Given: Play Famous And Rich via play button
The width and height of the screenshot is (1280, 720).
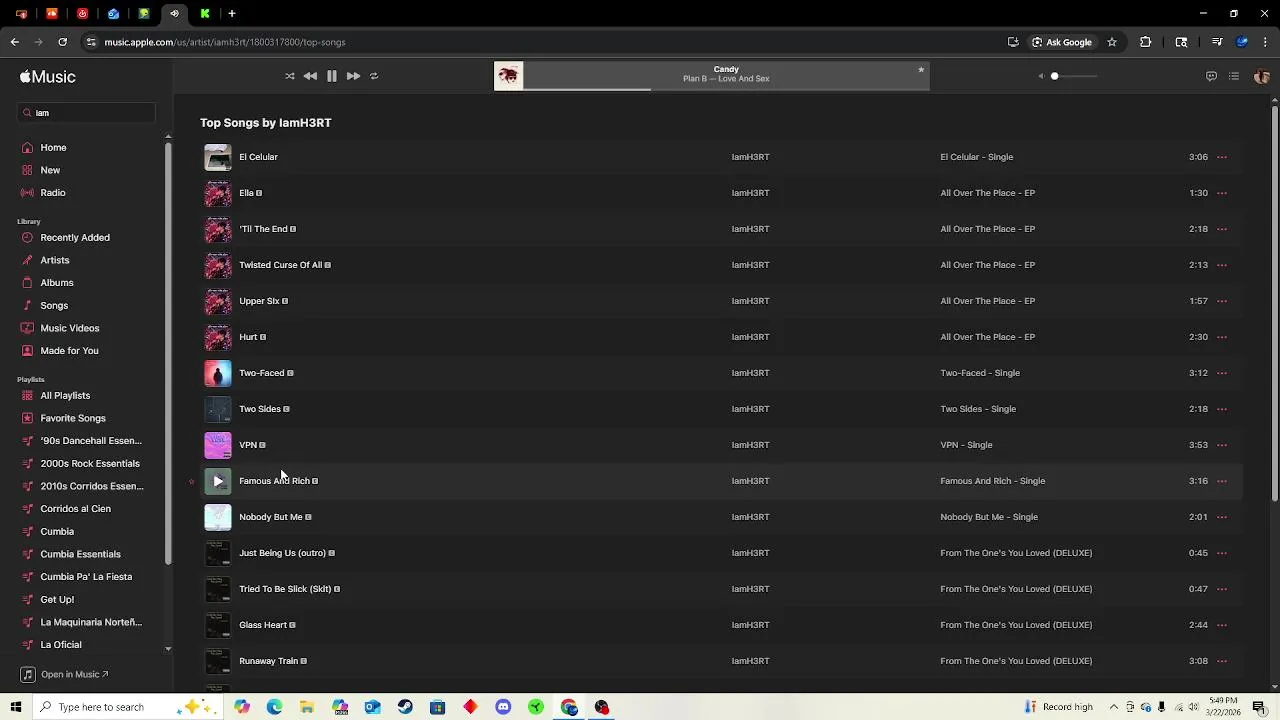Looking at the screenshot, I should click(218, 481).
